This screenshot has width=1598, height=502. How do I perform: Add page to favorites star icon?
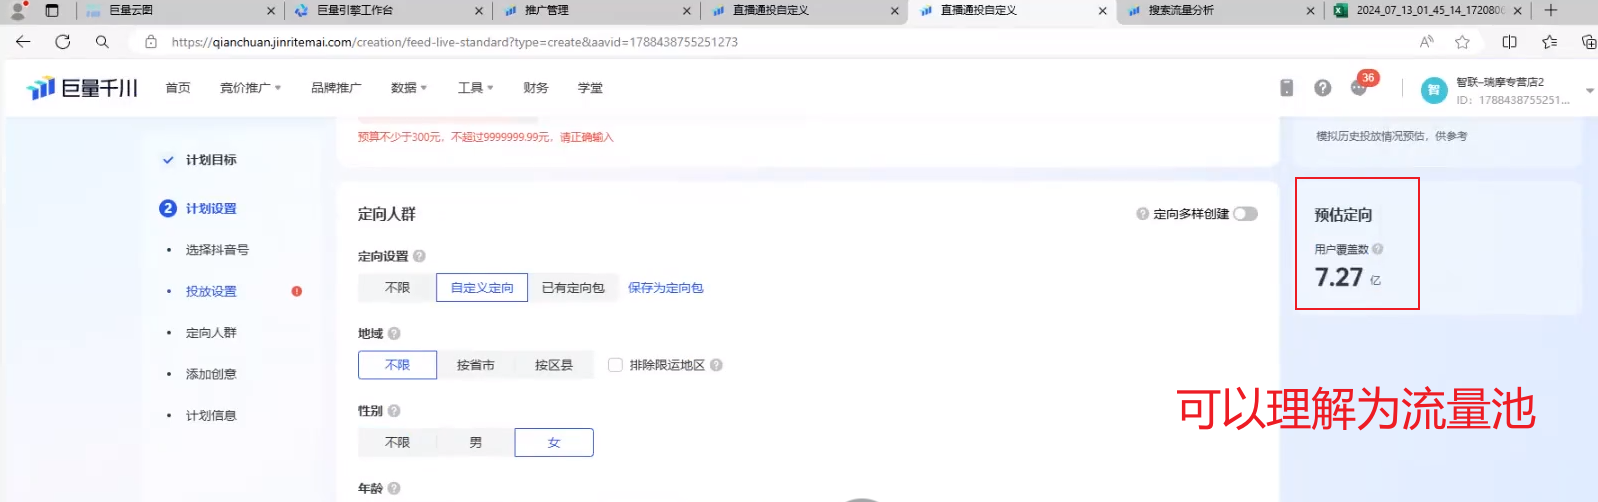1462,42
